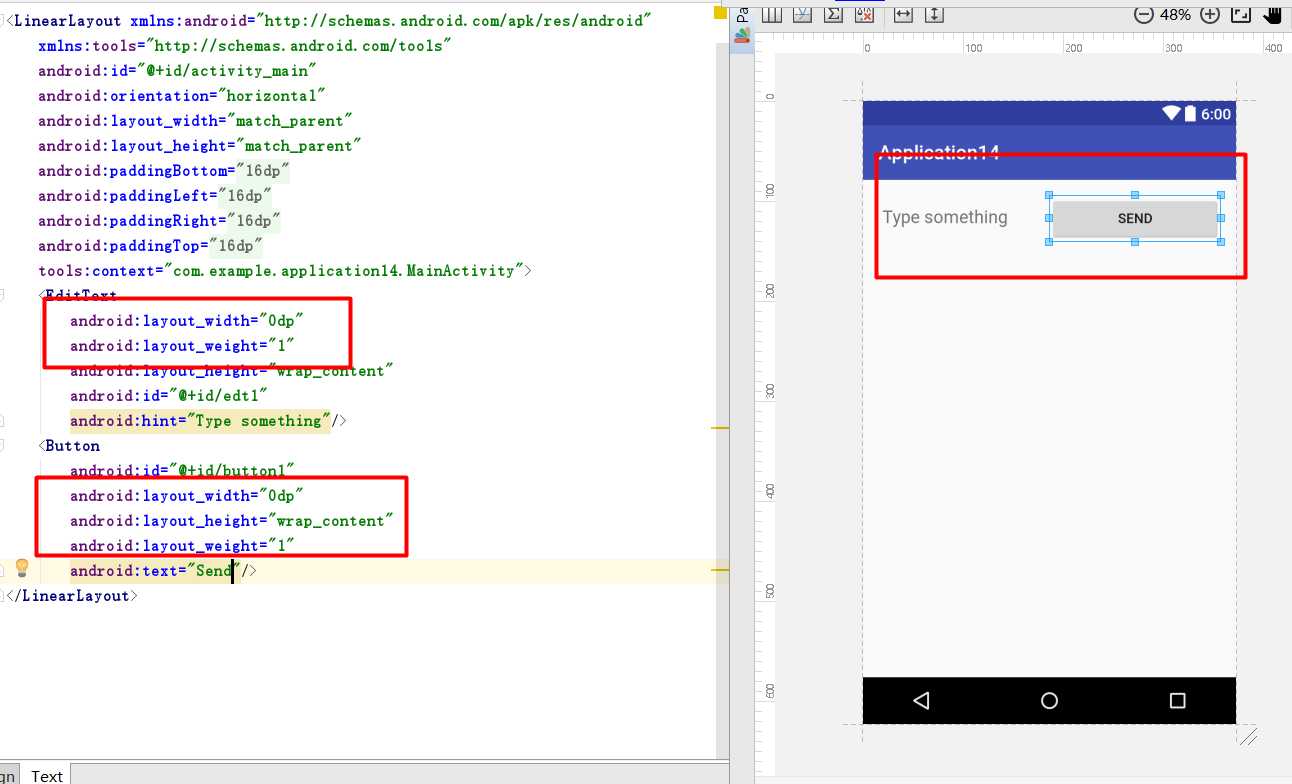The height and width of the screenshot is (784, 1292).
Task: Click the battery icon in preview status bar
Action: pyautogui.click(x=1190, y=114)
